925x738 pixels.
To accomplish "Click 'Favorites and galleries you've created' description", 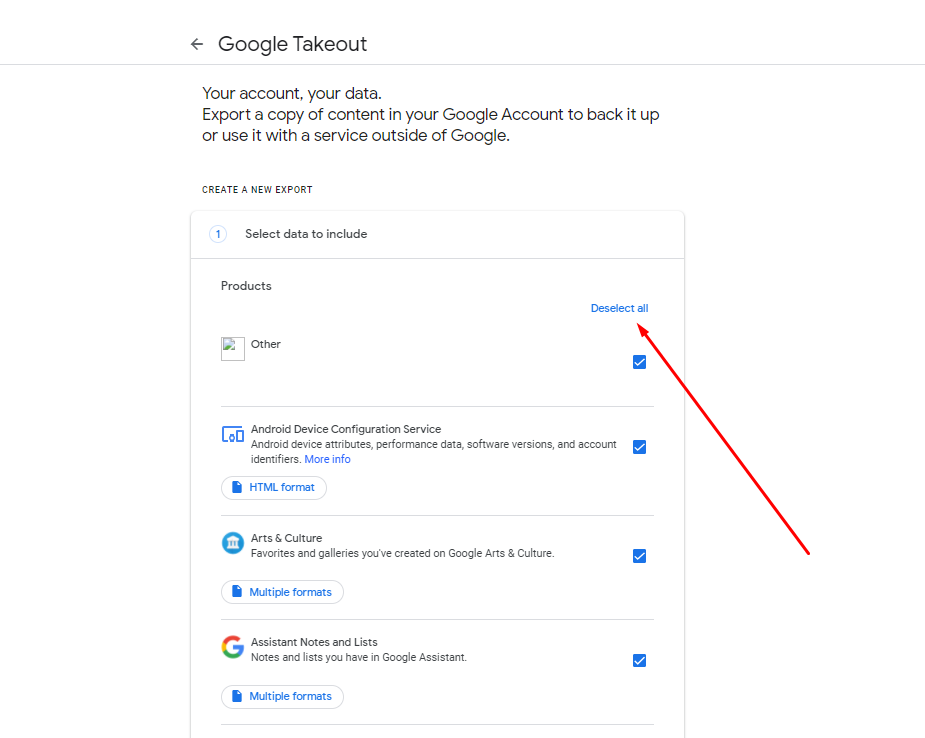I will pyautogui.click(x=402, y=553).
